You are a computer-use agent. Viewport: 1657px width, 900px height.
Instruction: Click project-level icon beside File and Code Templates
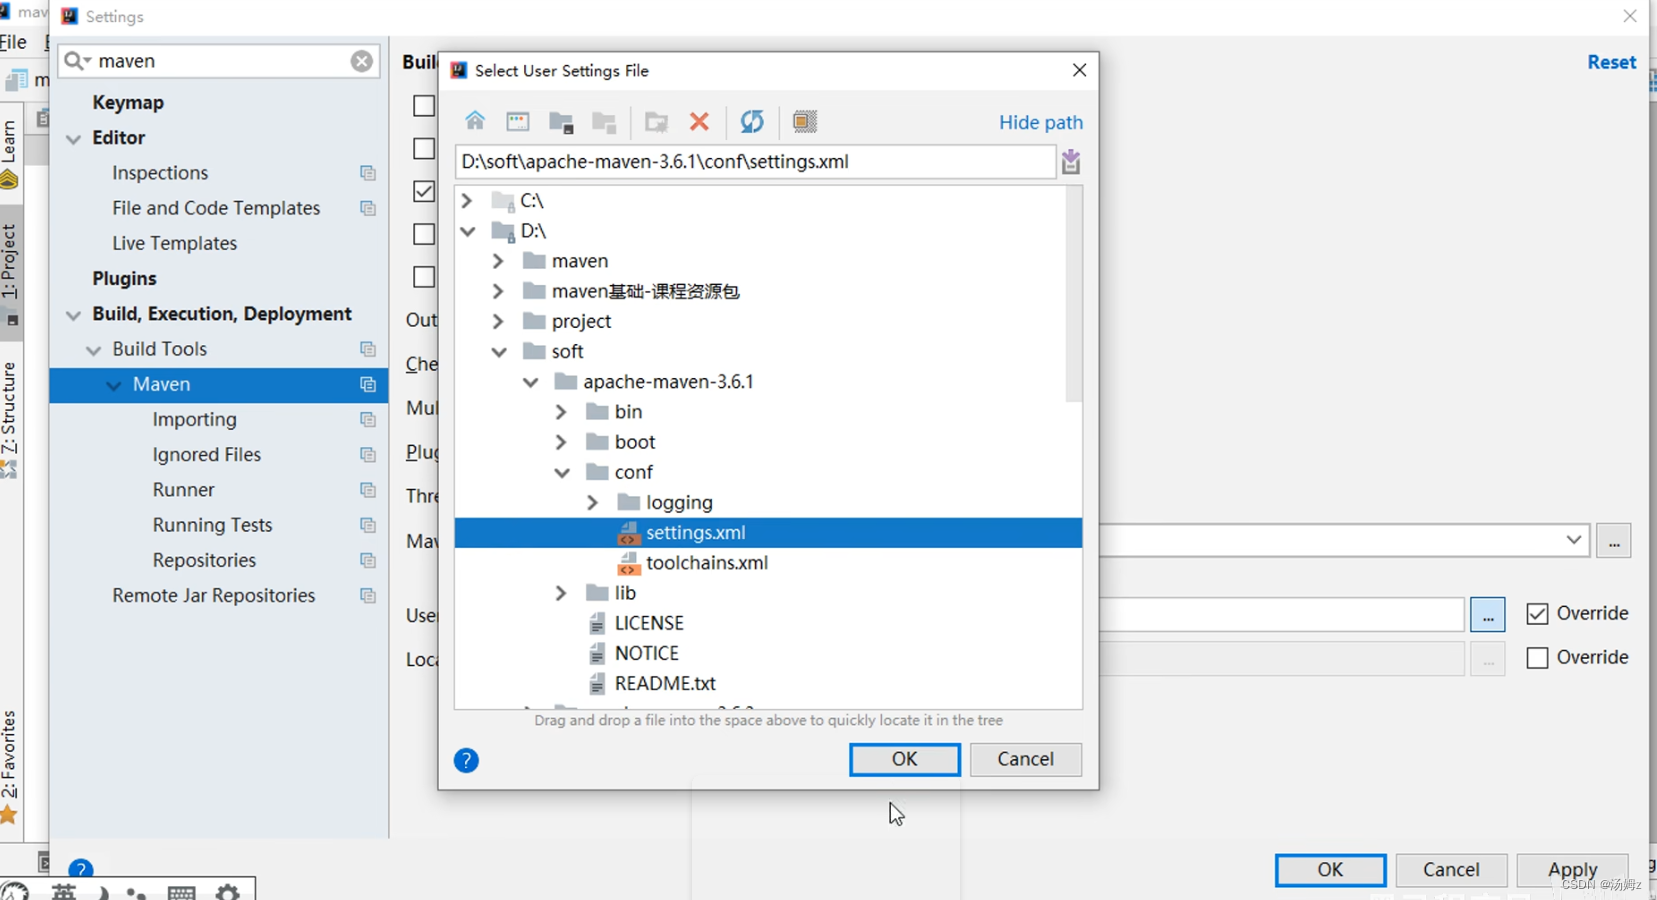pos(367,208)
